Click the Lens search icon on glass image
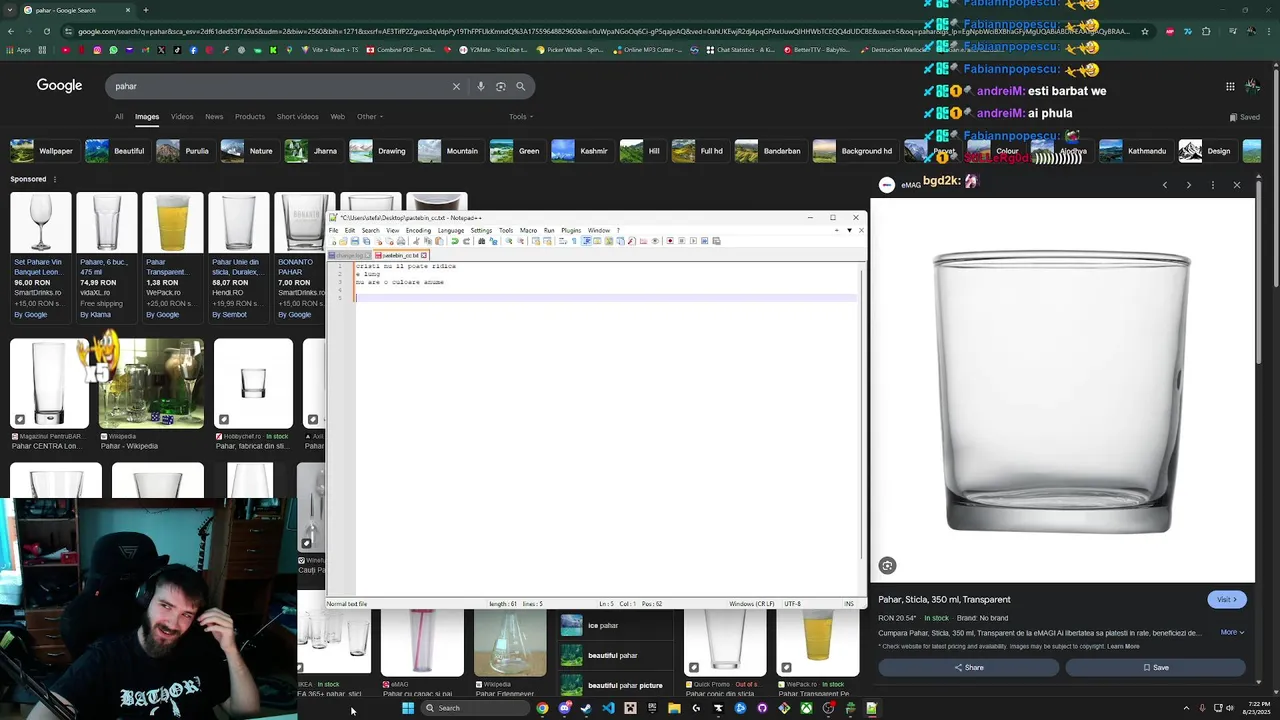 (x=887, y=566)
